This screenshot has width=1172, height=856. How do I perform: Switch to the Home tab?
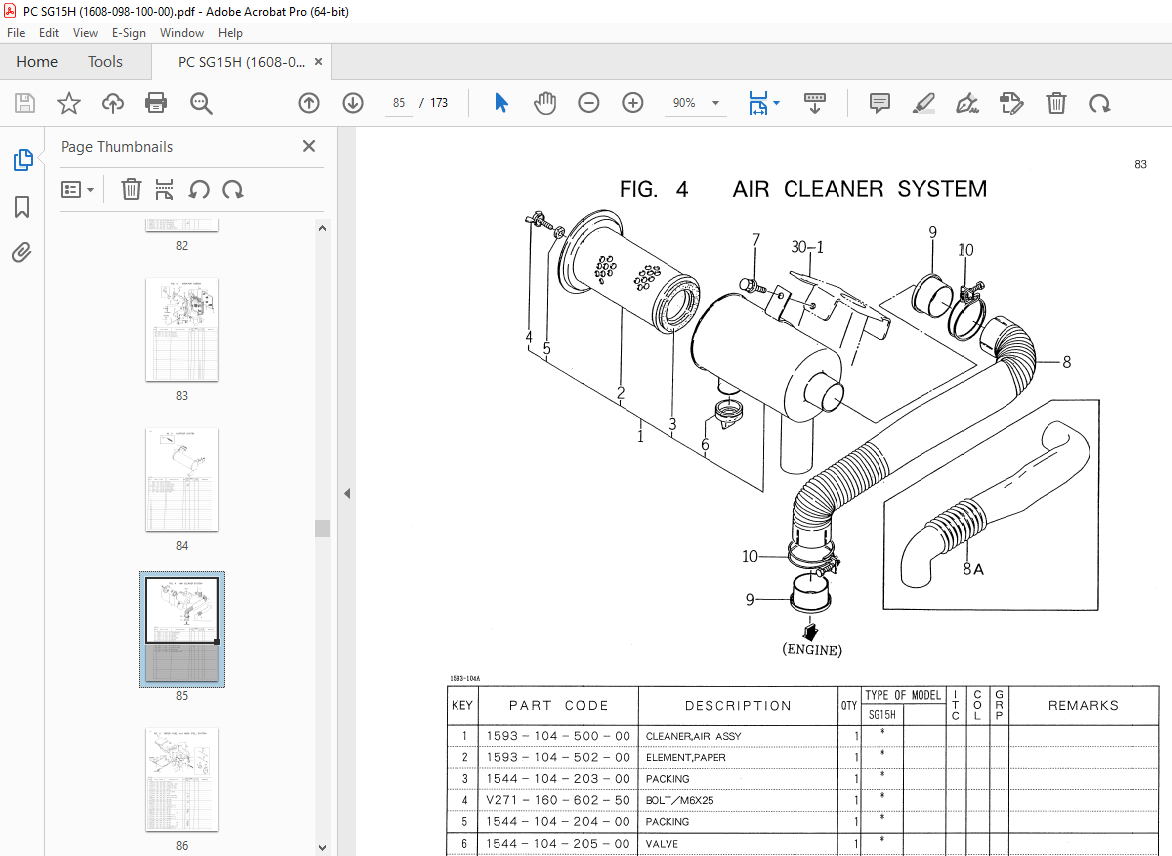coord(37,62)
